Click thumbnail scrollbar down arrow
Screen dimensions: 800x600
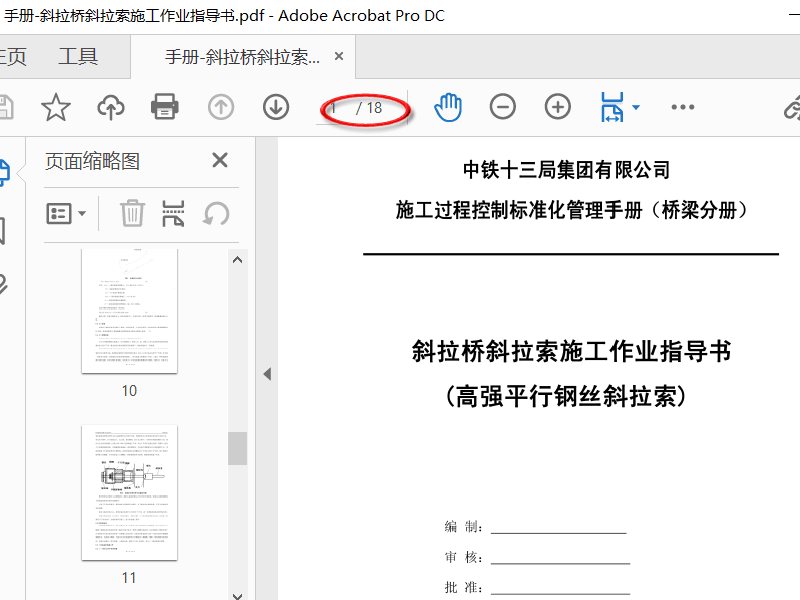point(237,595)
